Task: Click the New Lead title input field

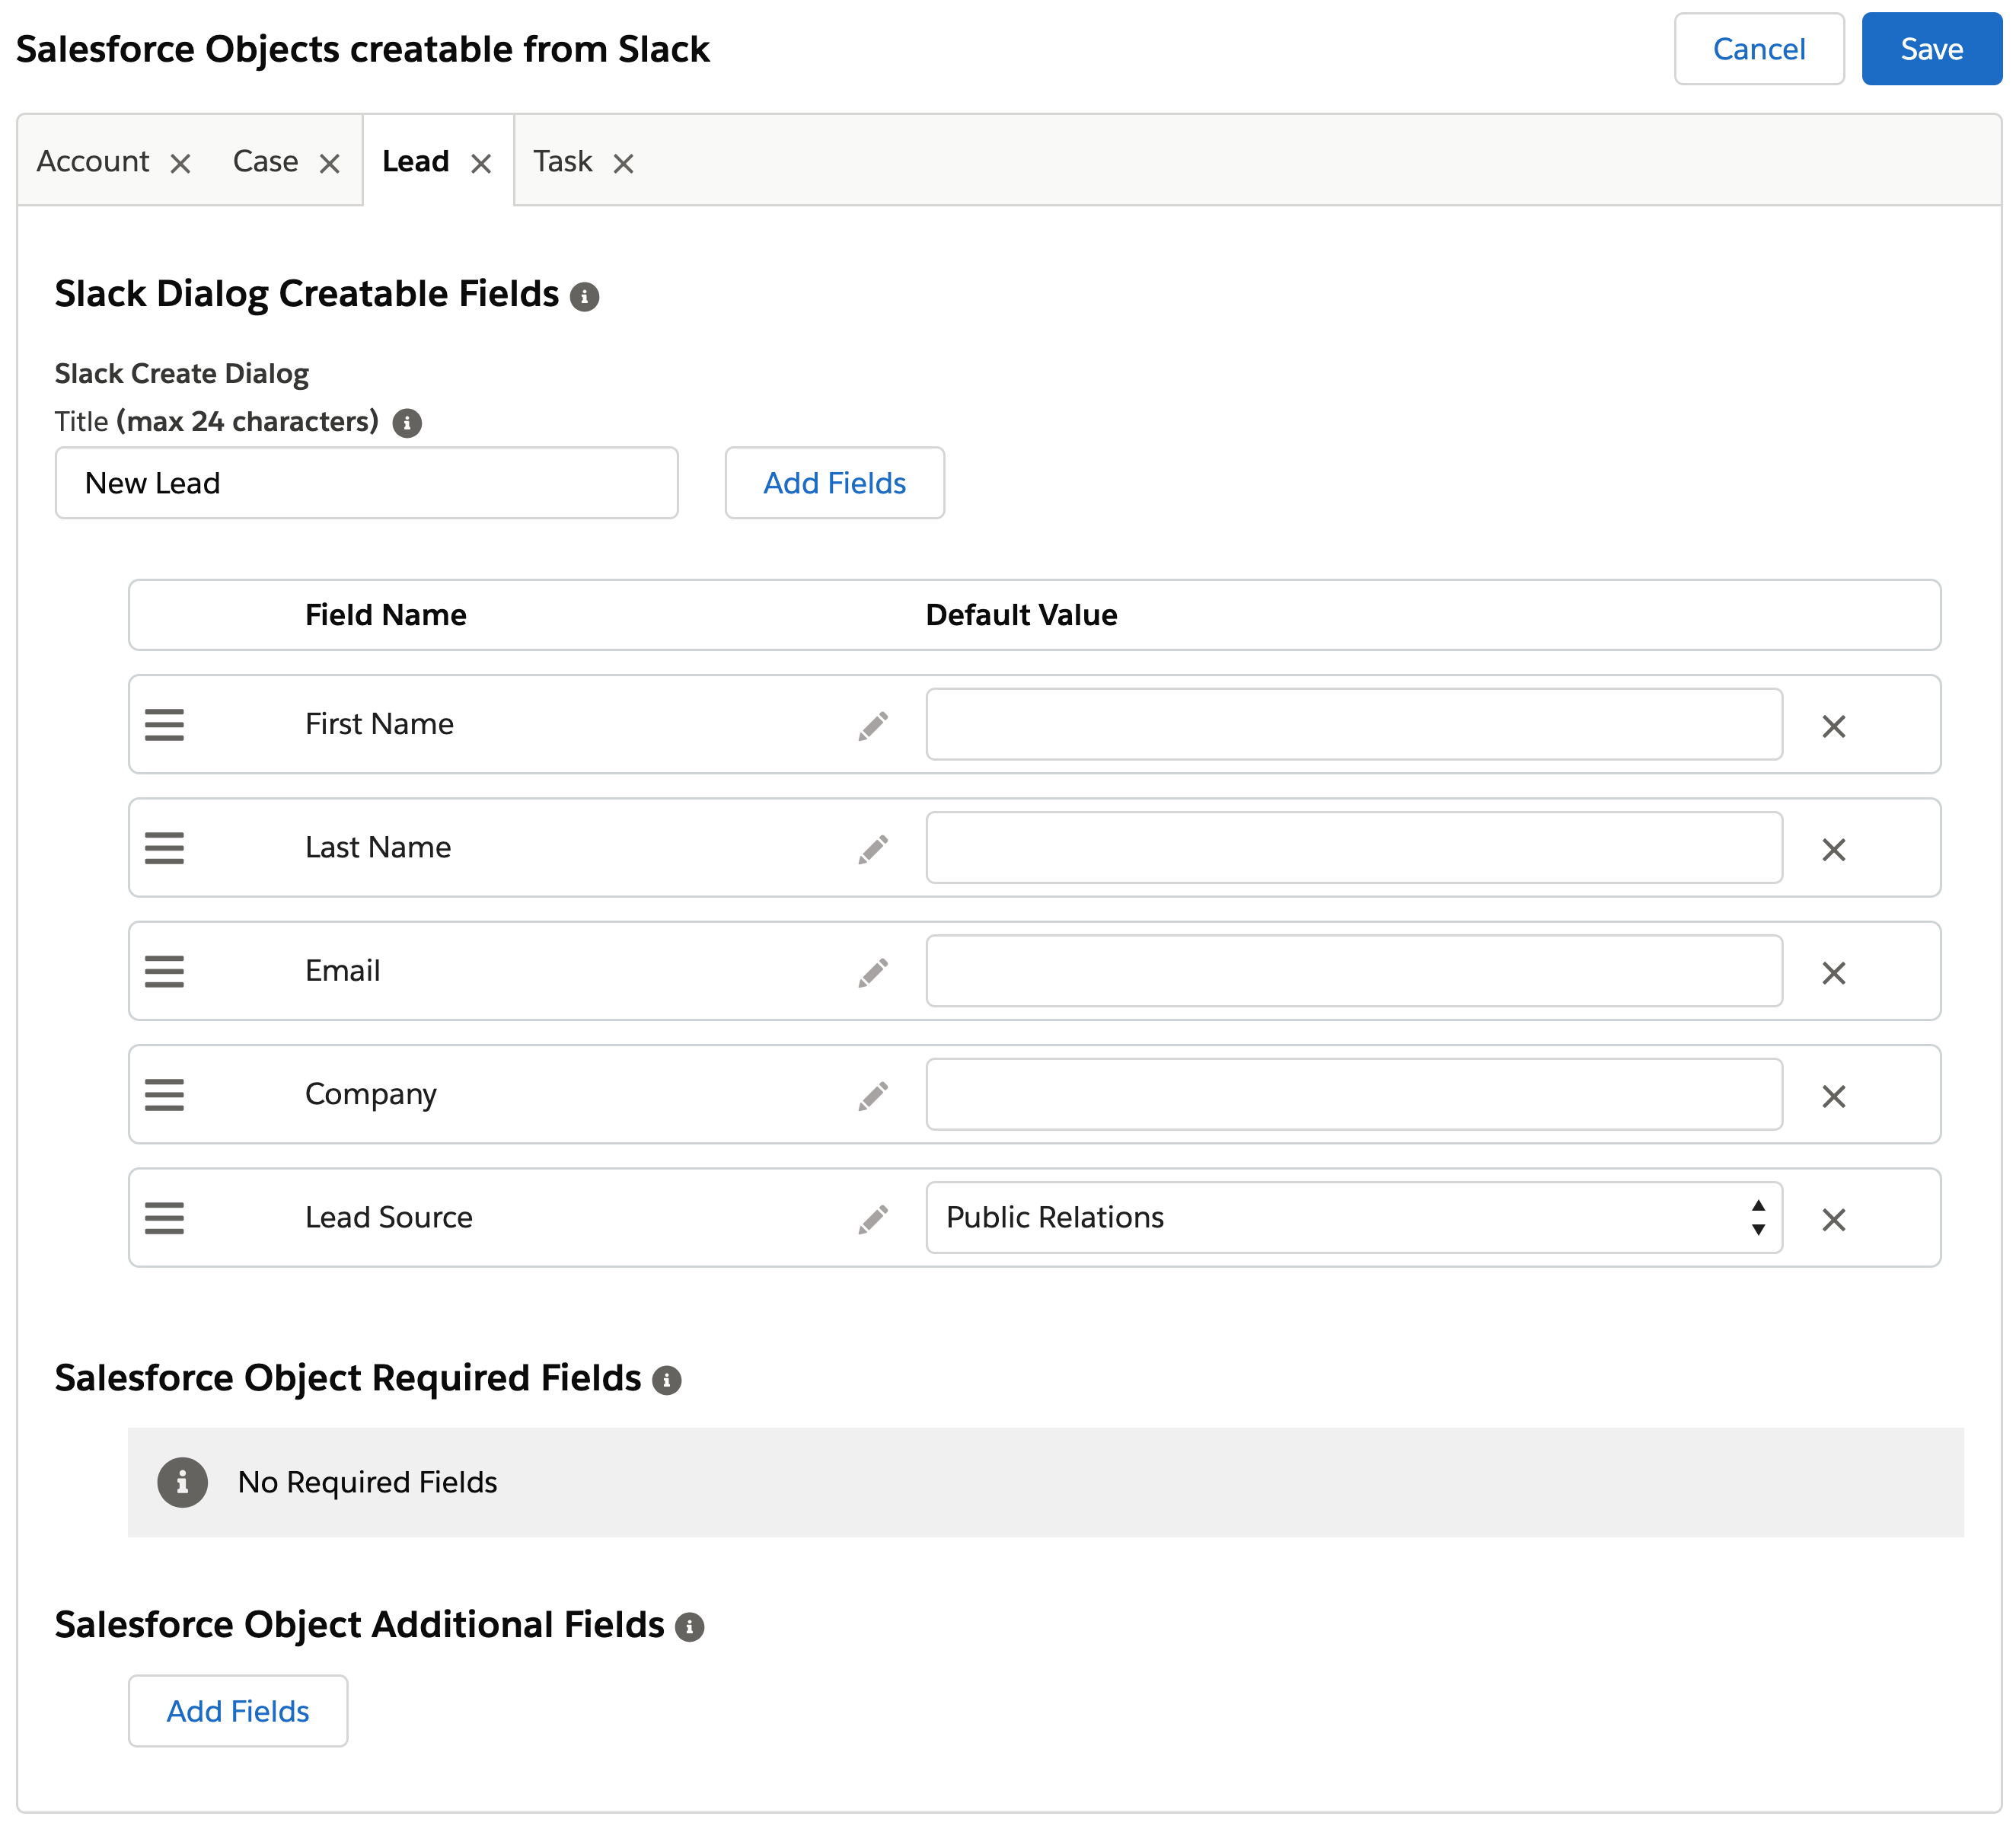Action: coord(366,483)
